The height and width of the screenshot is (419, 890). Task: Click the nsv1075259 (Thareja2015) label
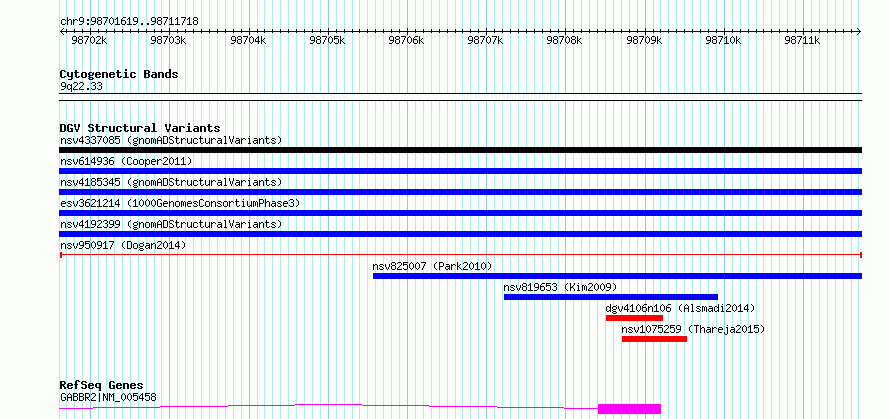pyautogui.click(x=693, y=329)
